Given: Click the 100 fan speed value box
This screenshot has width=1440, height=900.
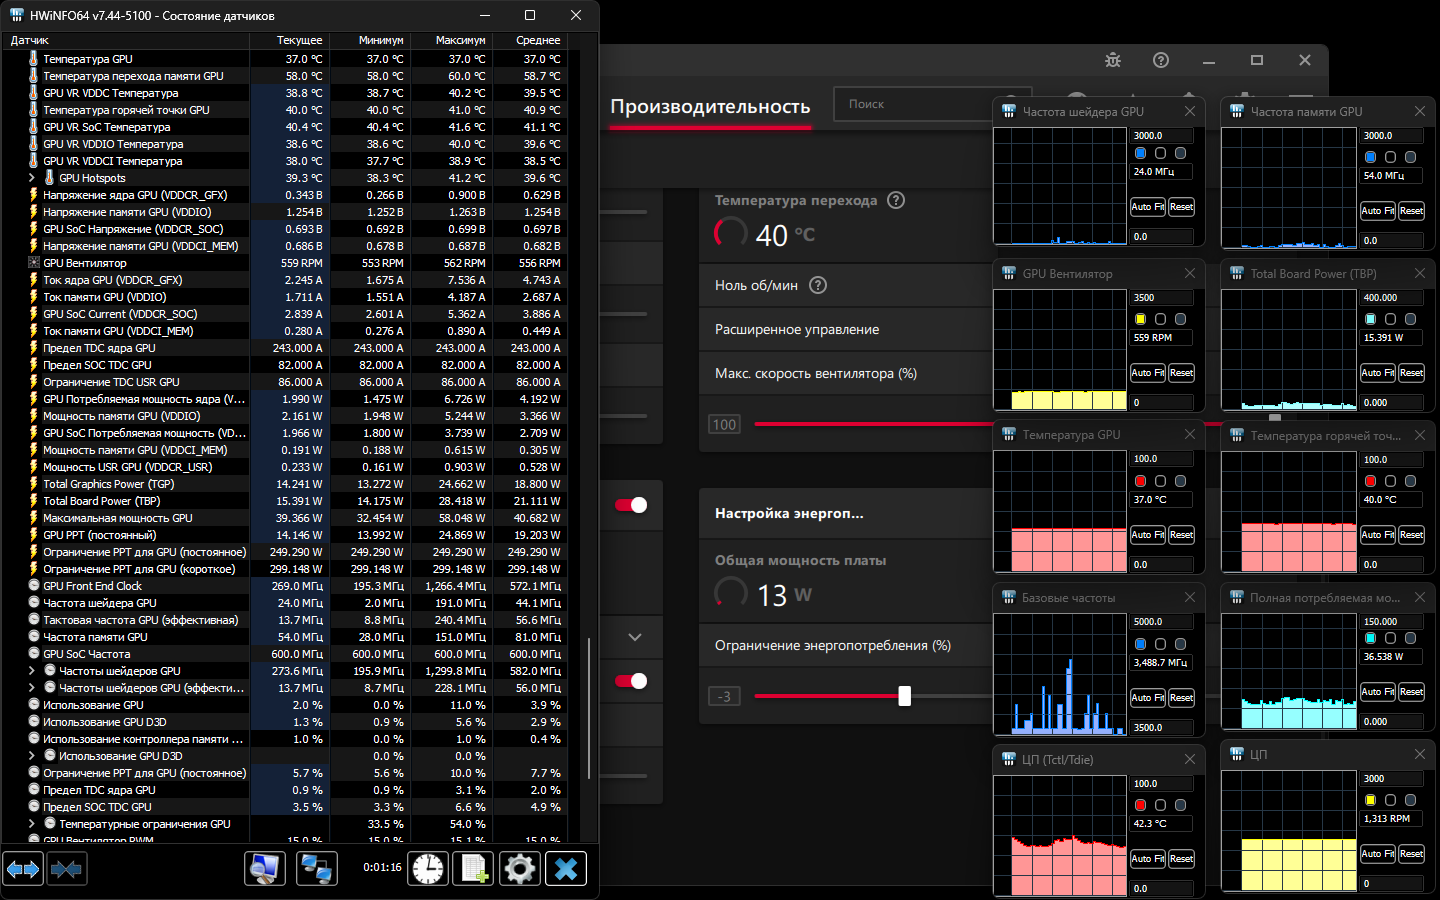Looking at the screenshot, I should pyautogui.click(x=724, y=425).
